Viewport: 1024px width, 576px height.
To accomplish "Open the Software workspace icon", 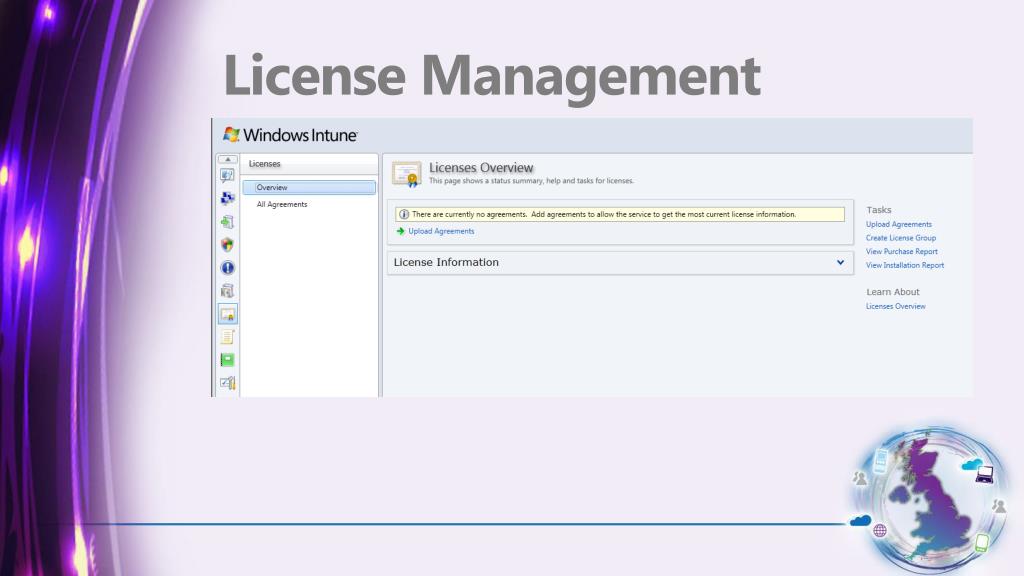I will click(227, 291).
